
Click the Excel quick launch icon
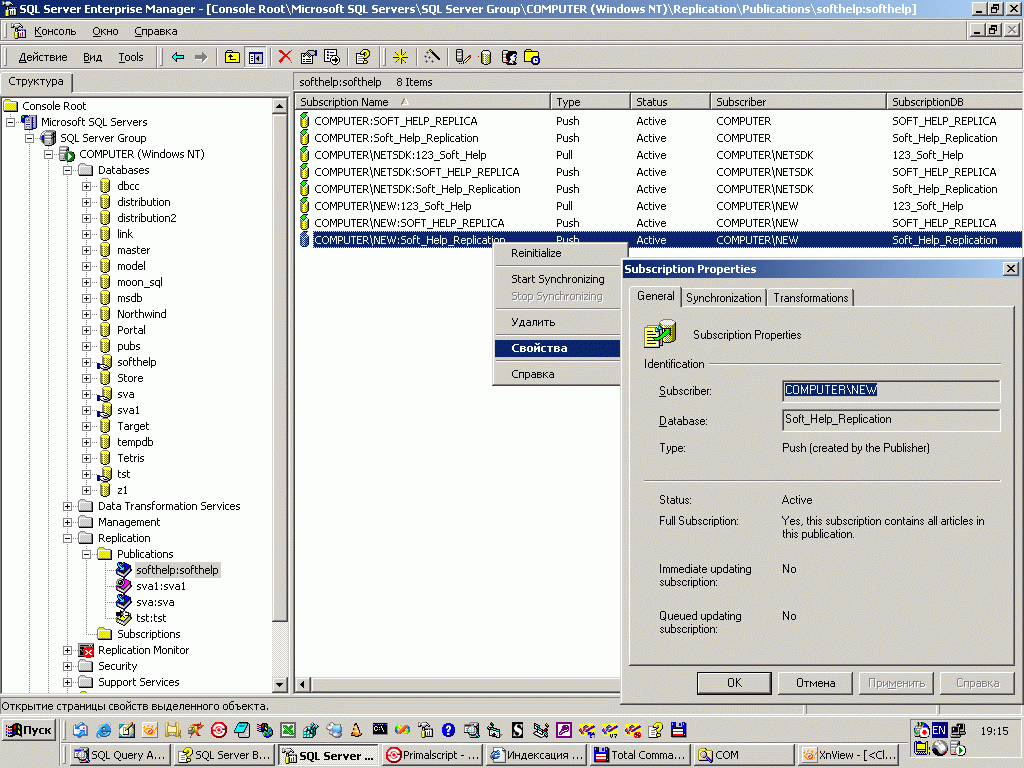pyautogui.click(x=287, y=730)
